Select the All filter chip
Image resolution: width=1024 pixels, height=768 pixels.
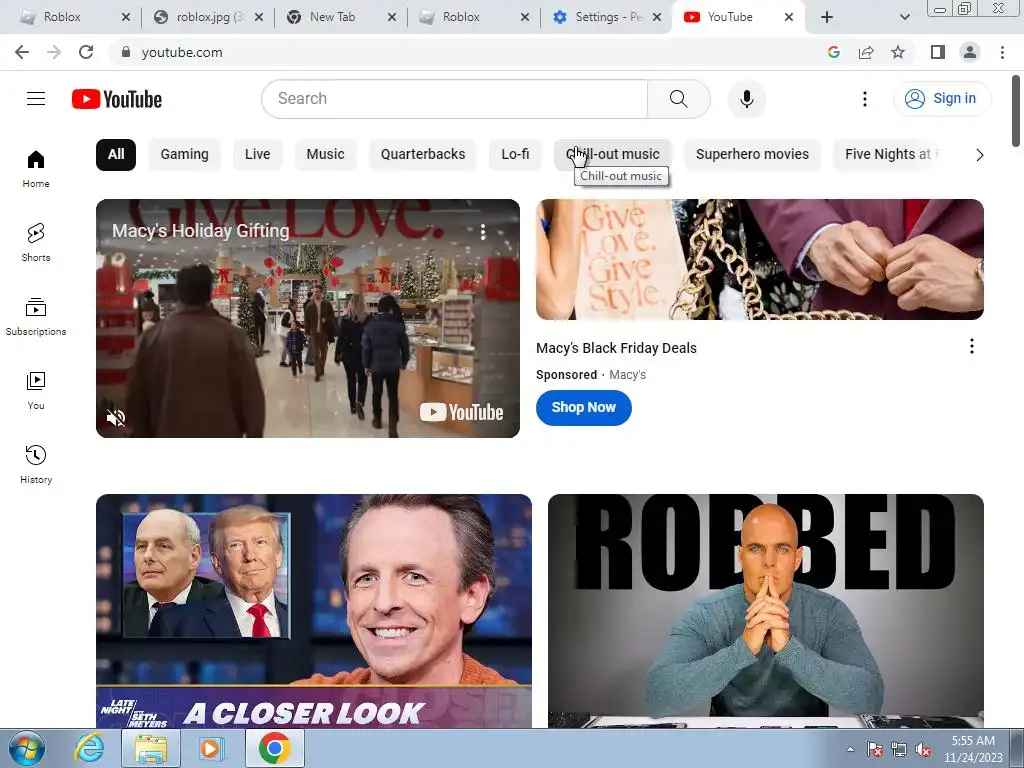point(116,155)
